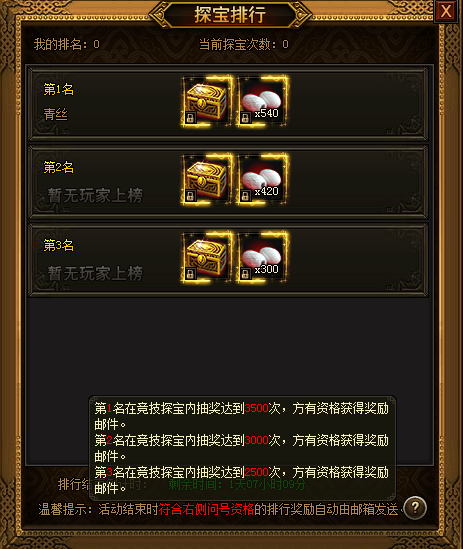Select the 第2名 ranking row label

(58, 167)
